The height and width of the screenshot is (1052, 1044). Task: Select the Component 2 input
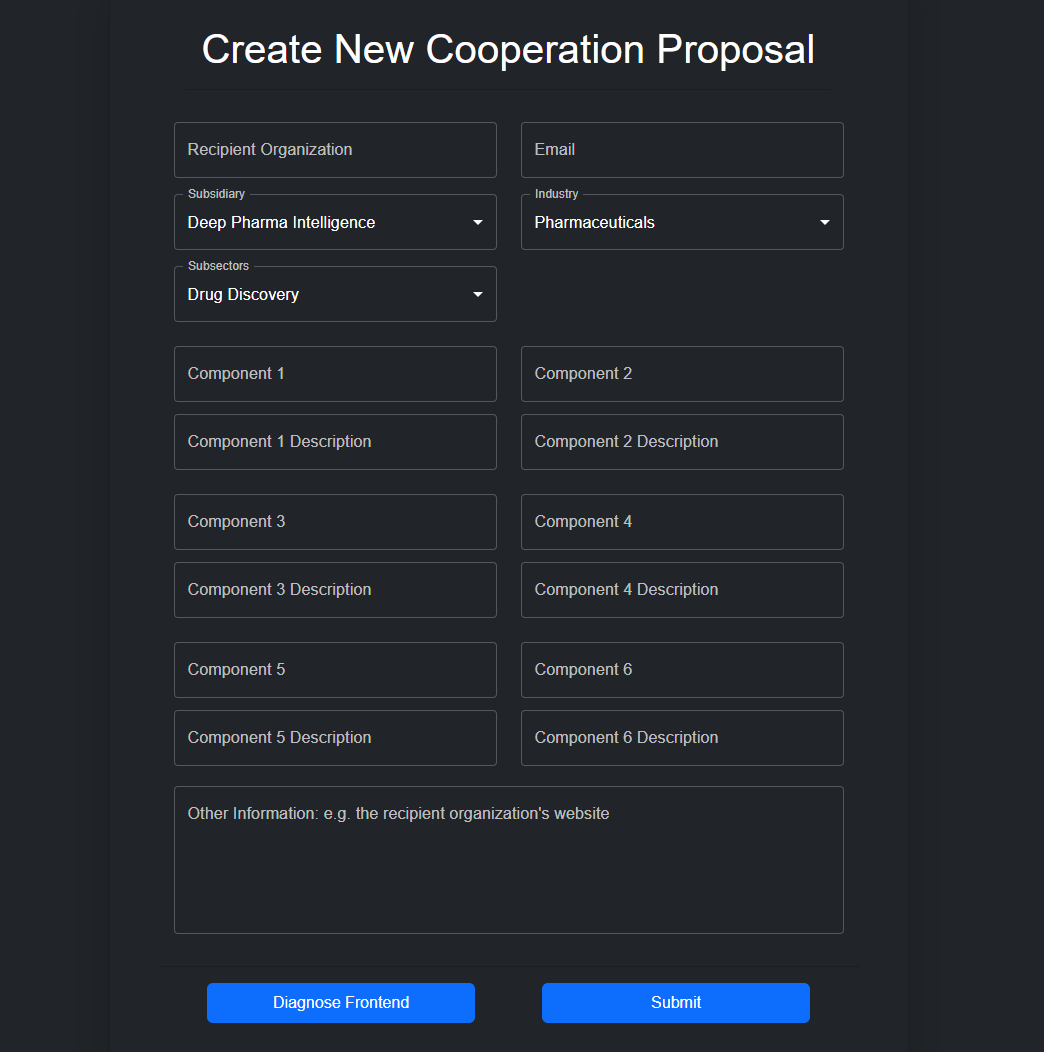[x=682, y=374]
